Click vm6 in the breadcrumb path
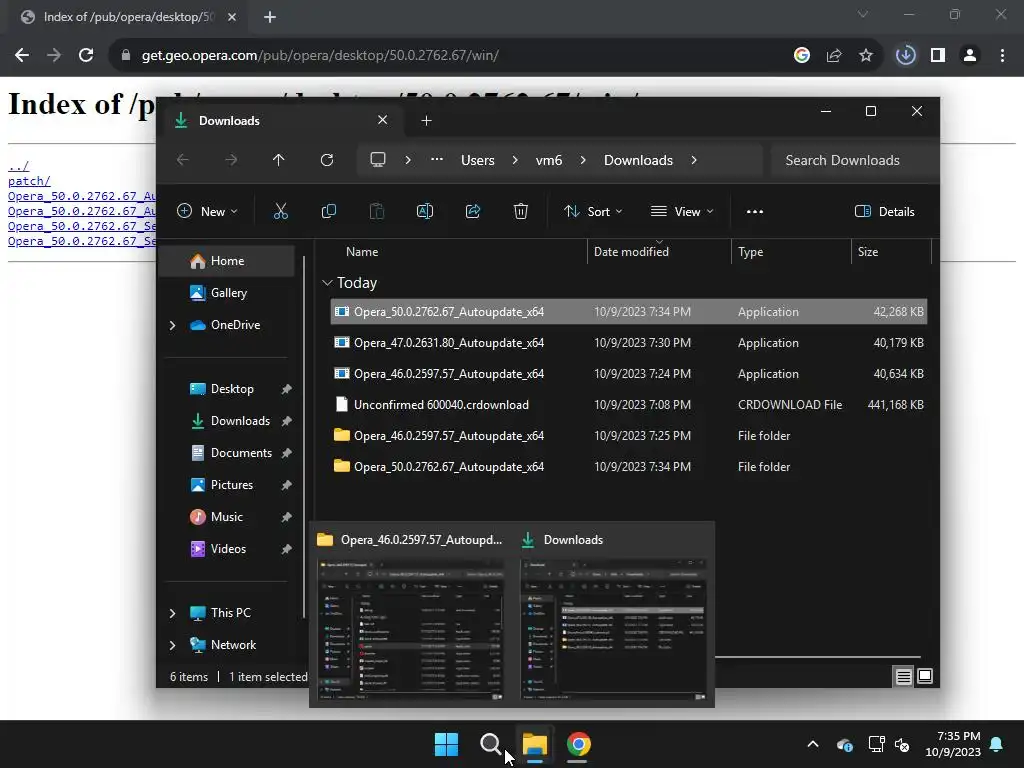Screen dimensions: 1024x768 click(x=549, y=160)
